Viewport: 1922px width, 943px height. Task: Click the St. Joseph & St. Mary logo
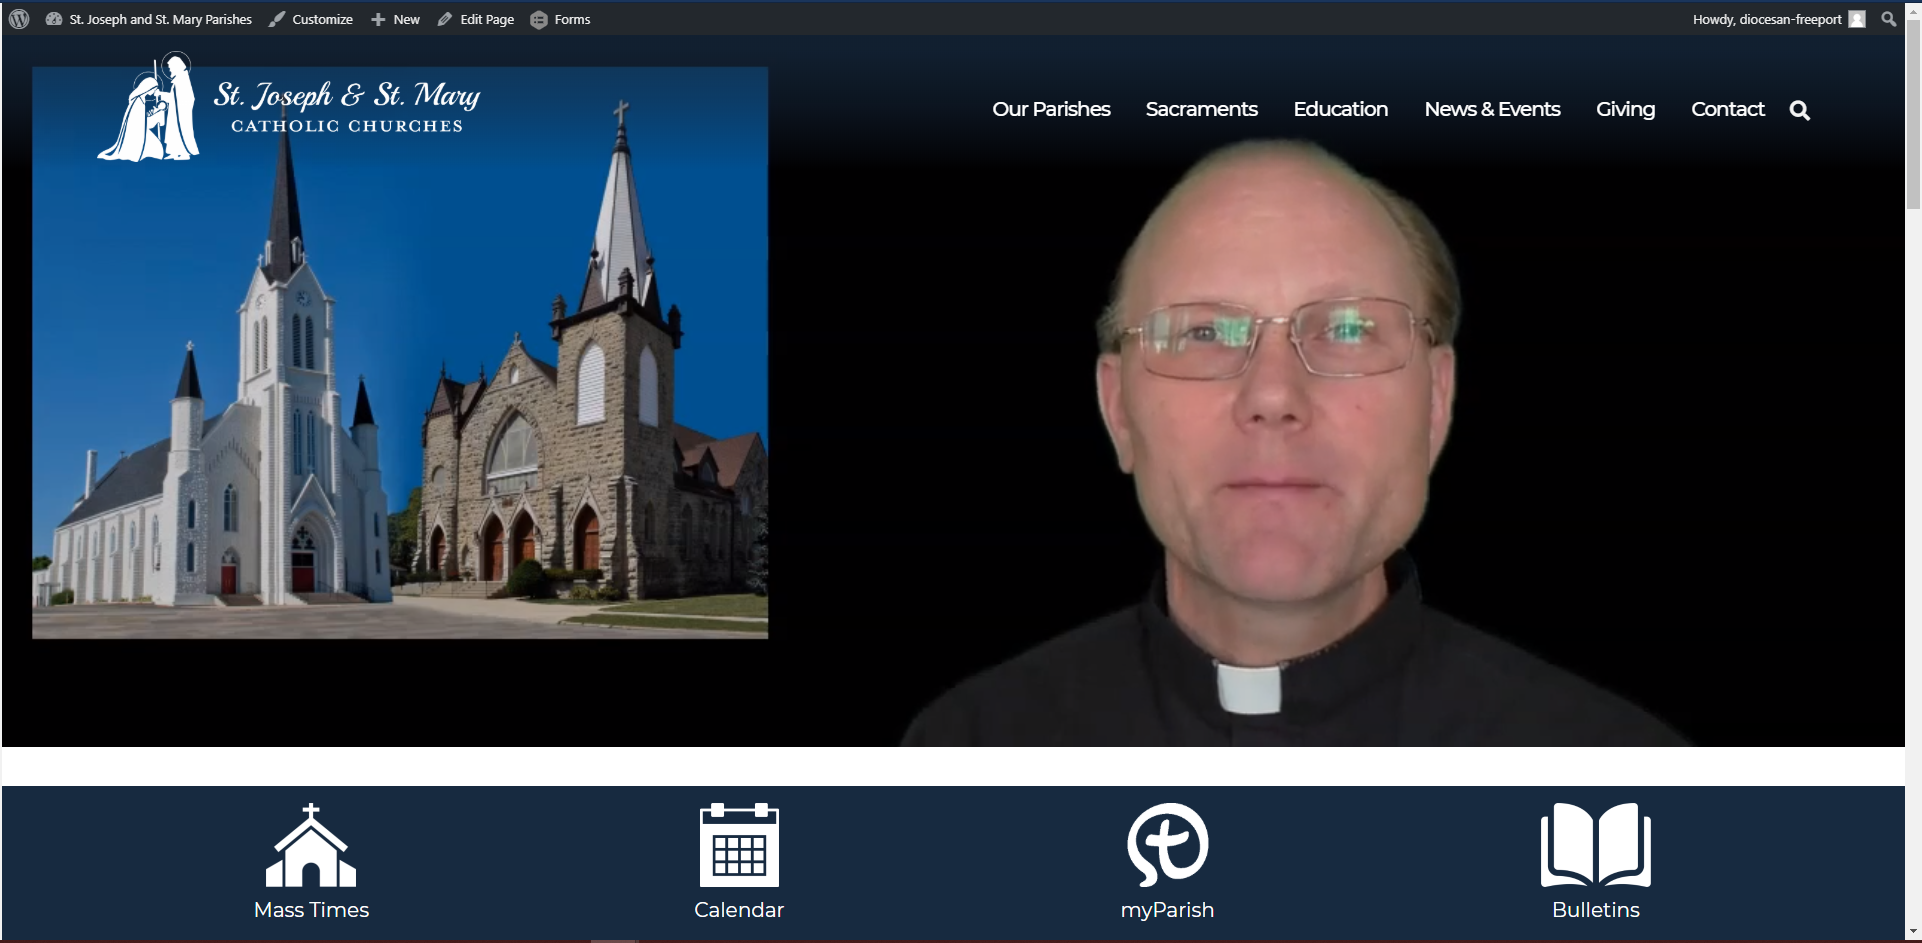click(289, 108)
